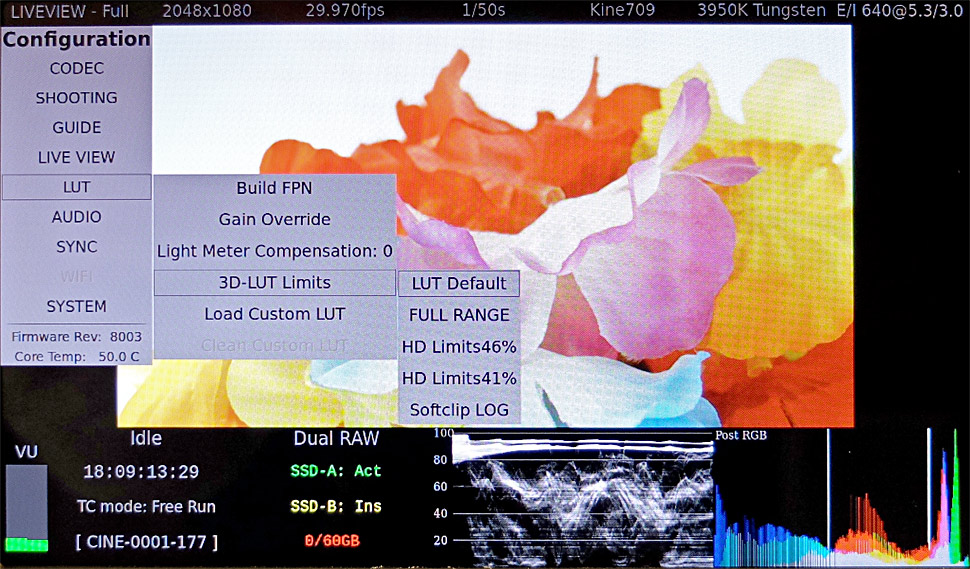
Task: Select HD Limits46% option
Action: pos(459,347)
